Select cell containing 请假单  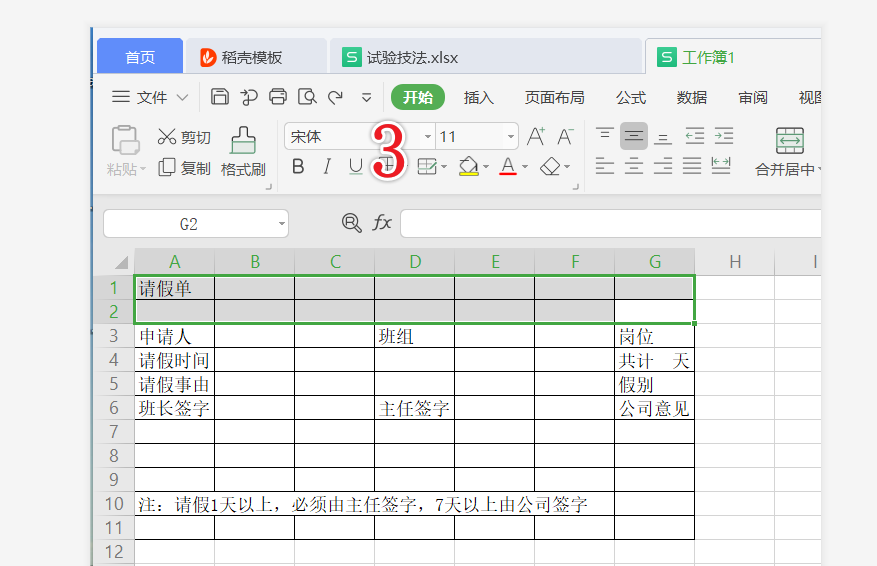click(x=175, y=288)
